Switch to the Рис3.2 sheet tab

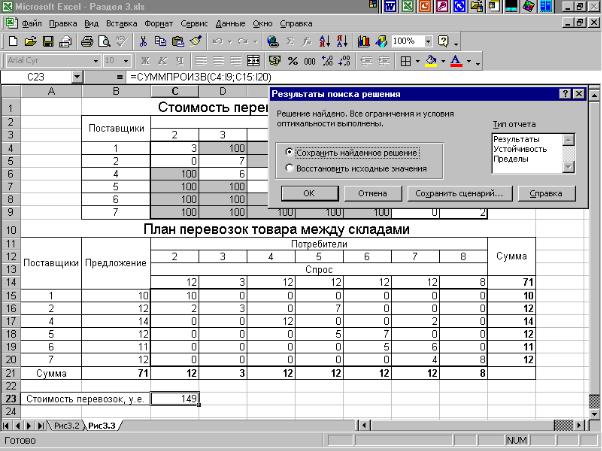tap(66, 426)
